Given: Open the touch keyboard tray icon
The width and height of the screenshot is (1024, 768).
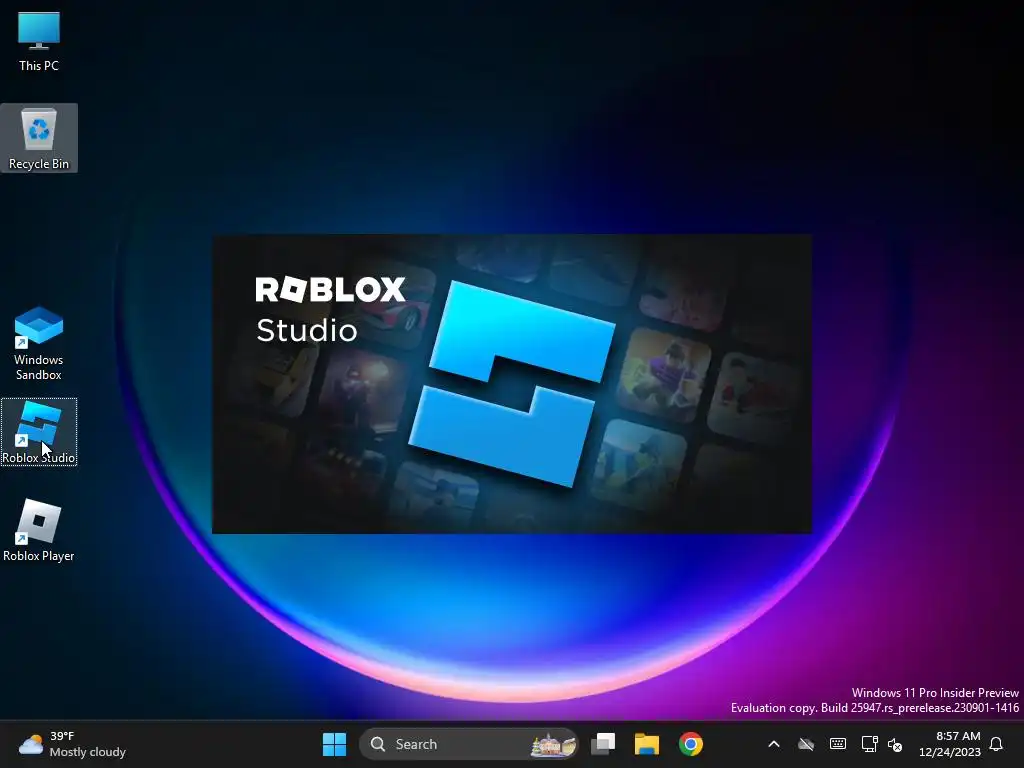Looking at the screenshot, I should point(838,744).
